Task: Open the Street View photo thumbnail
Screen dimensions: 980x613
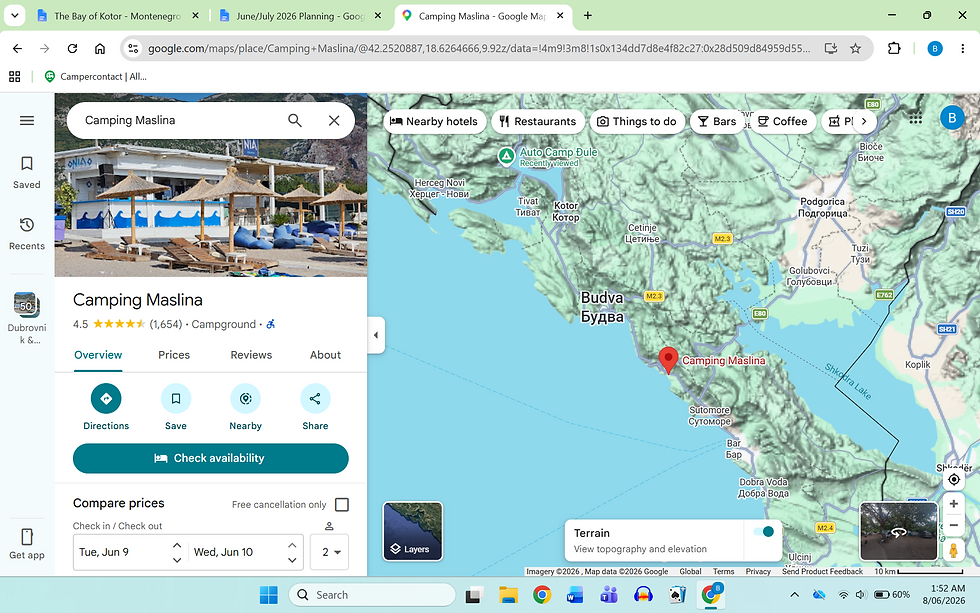Action: click(899, 531)
